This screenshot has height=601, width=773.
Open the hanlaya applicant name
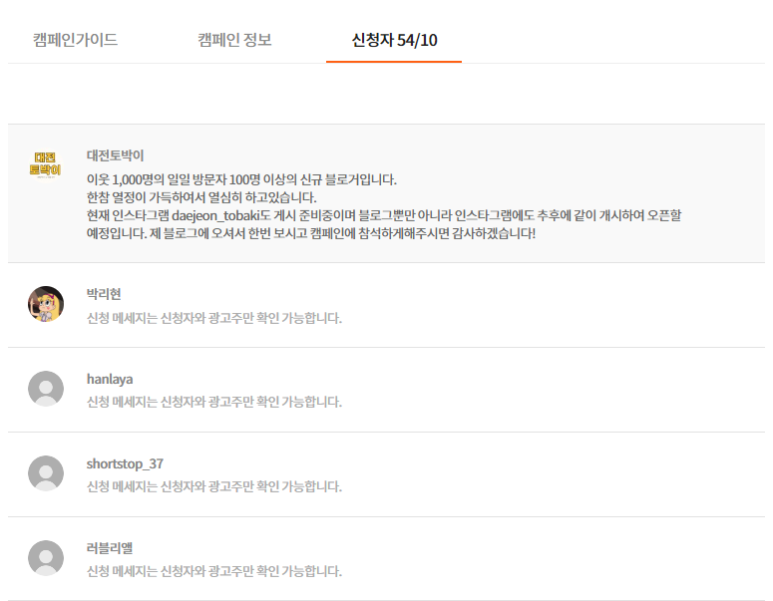pos(109,379)
